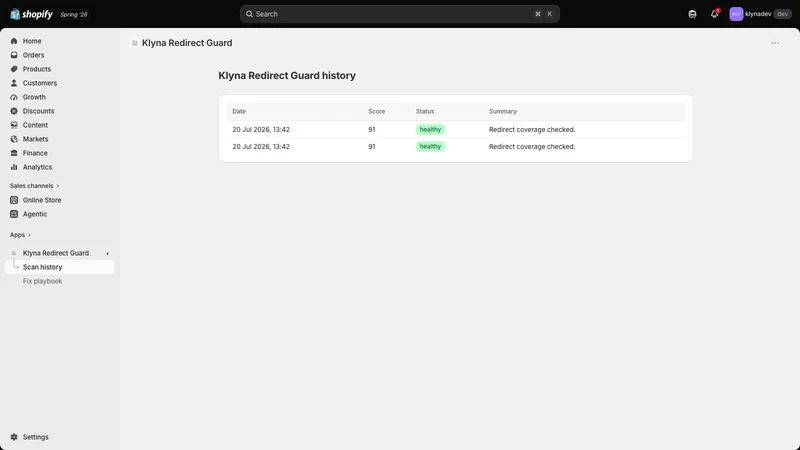Open the Customers person icon
The image size is (800, 450).
[x=14, y=83]
